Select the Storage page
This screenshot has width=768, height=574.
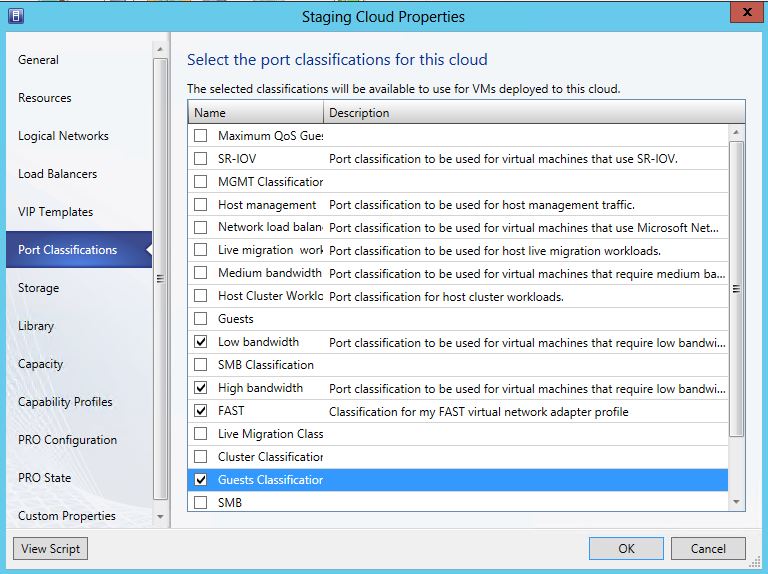(x=38, y=288)
